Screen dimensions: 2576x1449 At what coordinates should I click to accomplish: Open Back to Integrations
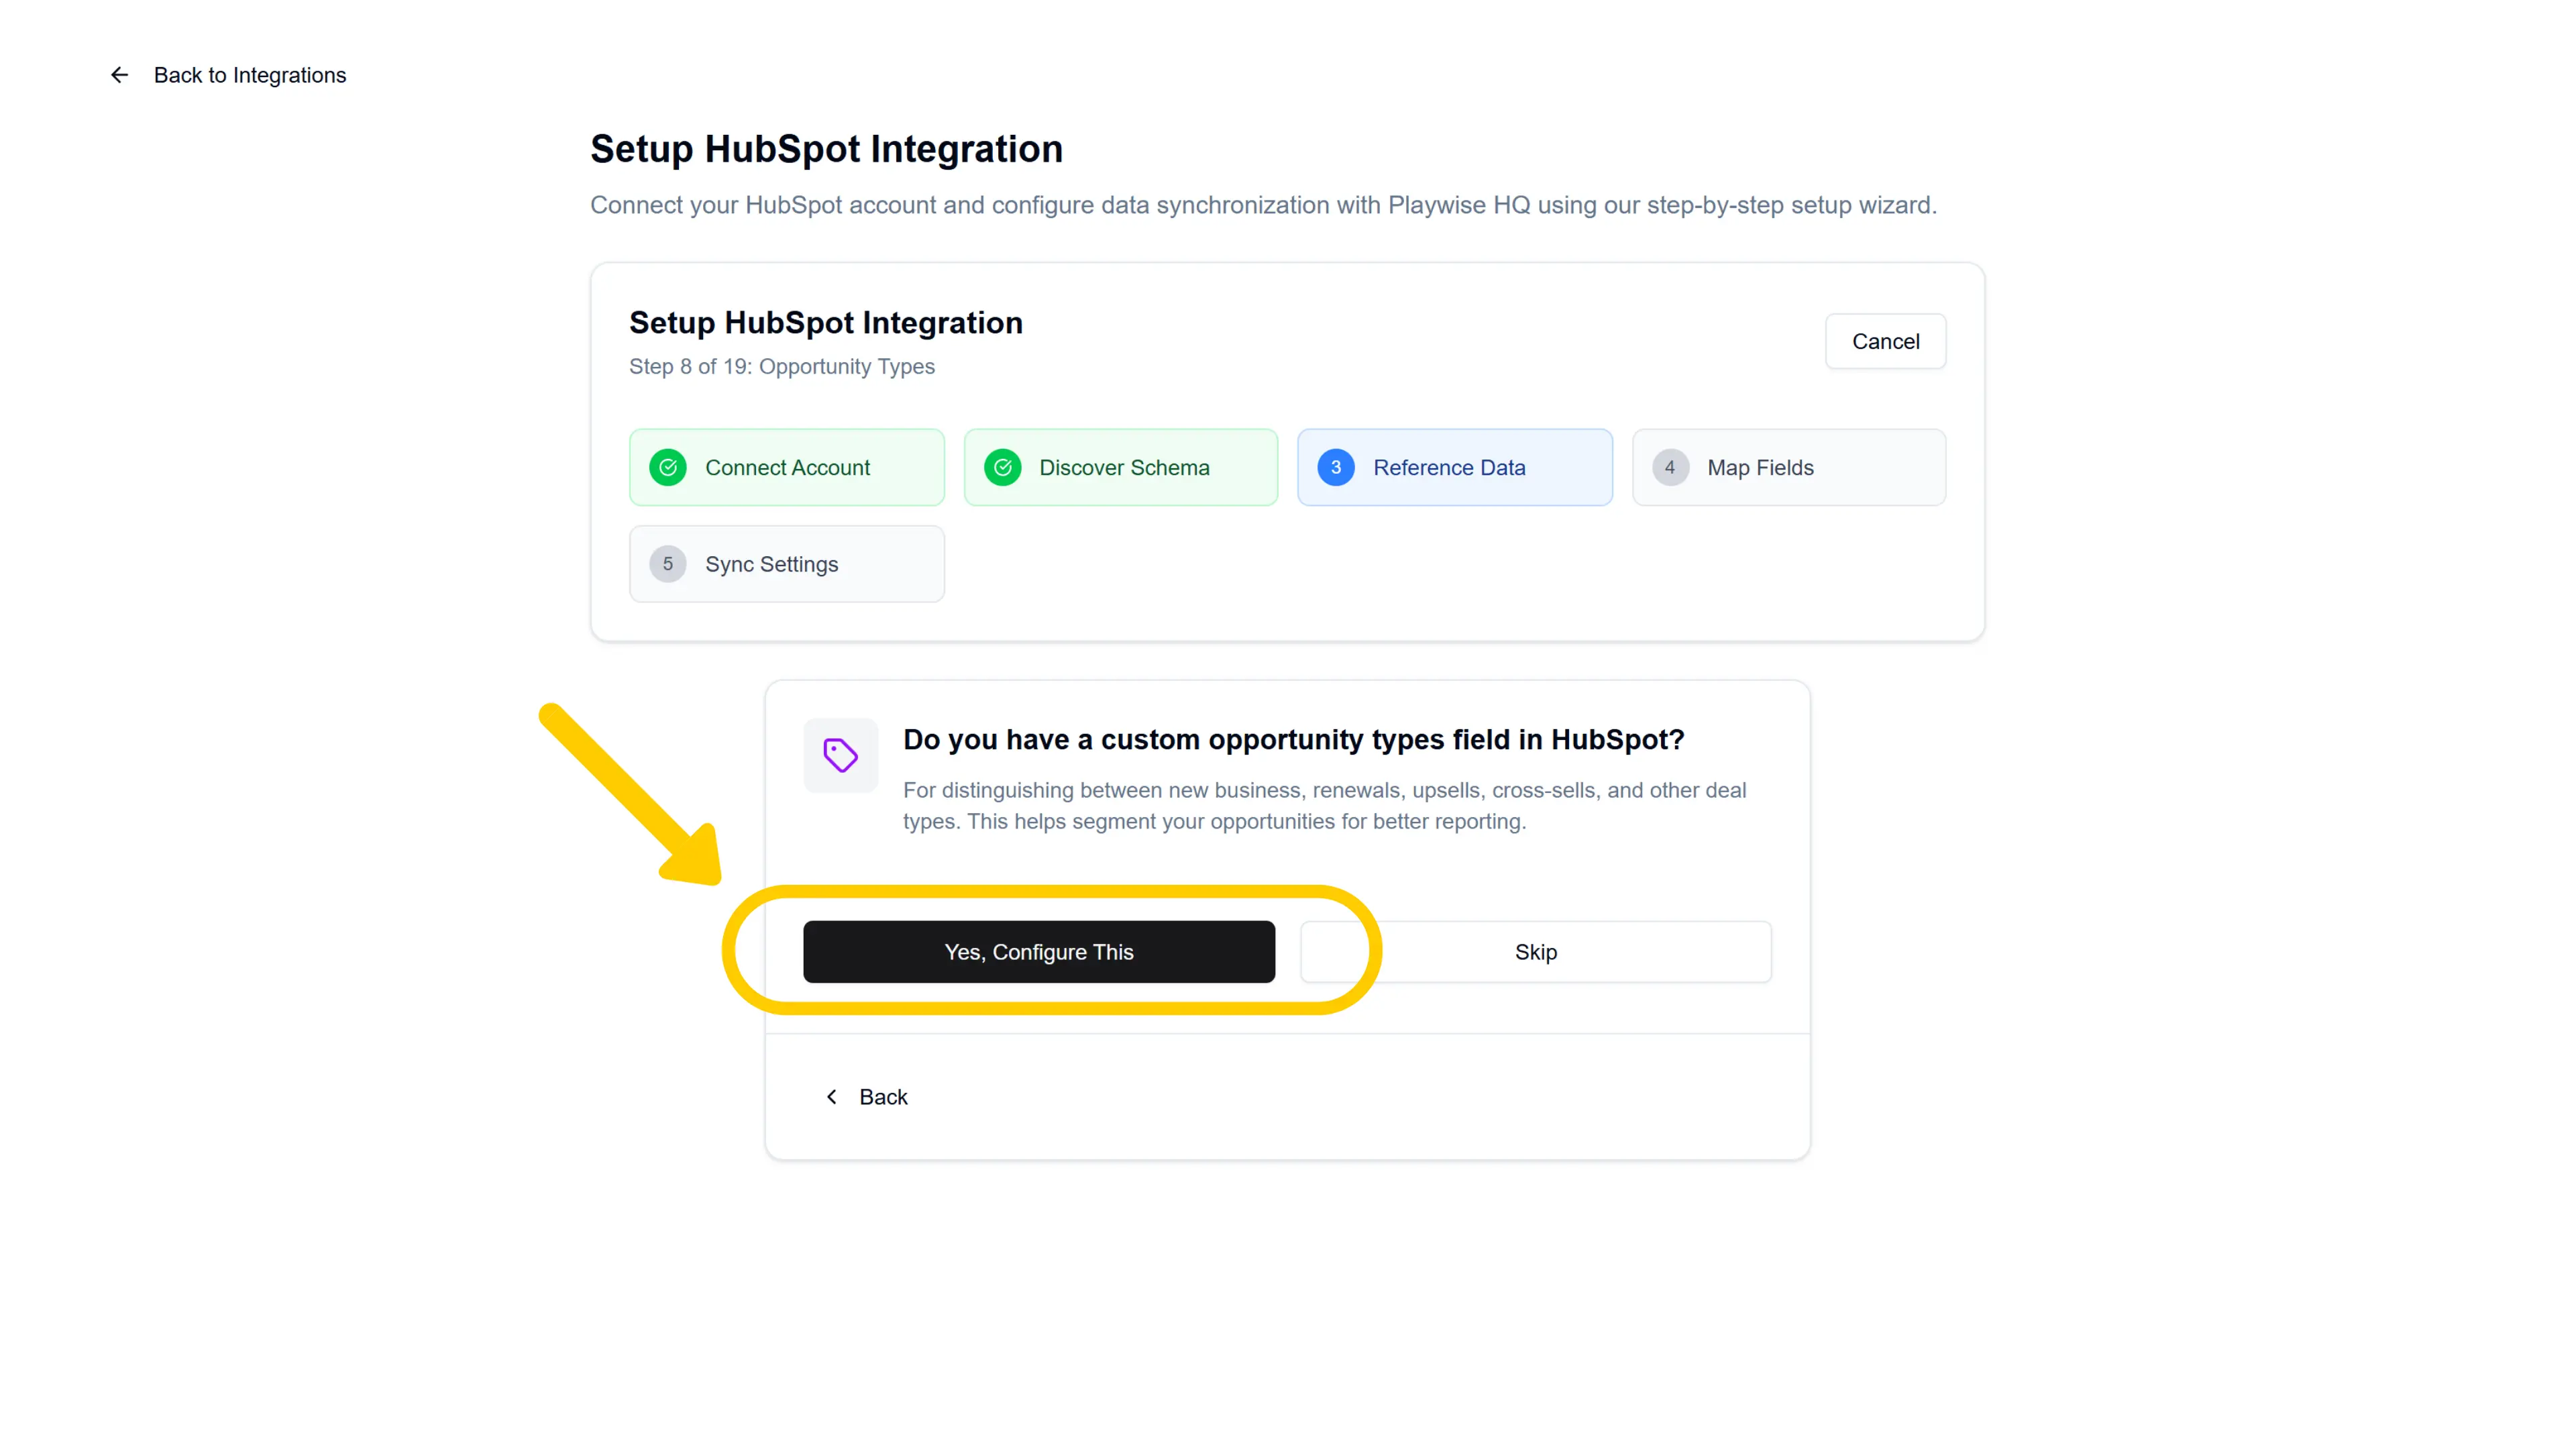(x=249, y=74)
